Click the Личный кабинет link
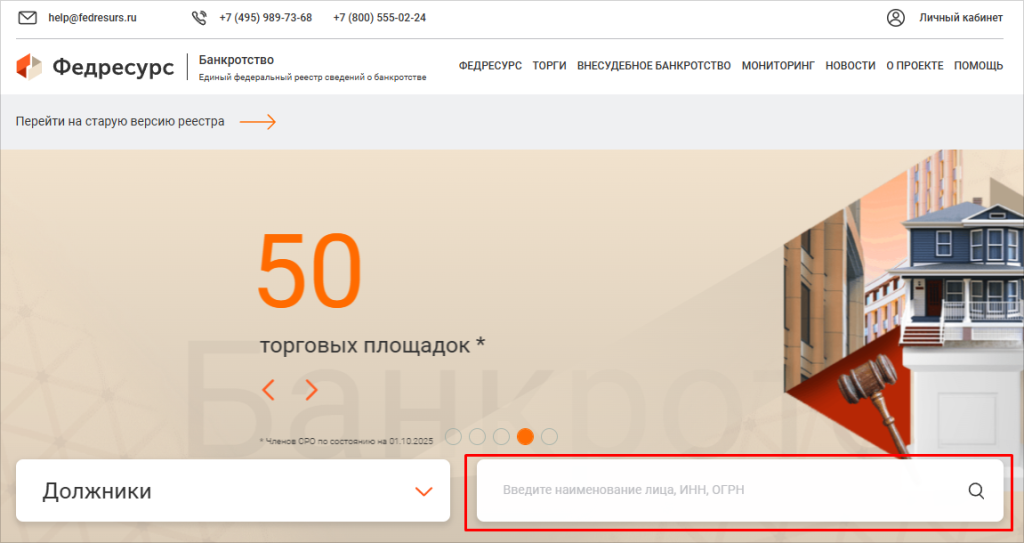This screenshot has height=543, width=1024. tap(961, 18)
